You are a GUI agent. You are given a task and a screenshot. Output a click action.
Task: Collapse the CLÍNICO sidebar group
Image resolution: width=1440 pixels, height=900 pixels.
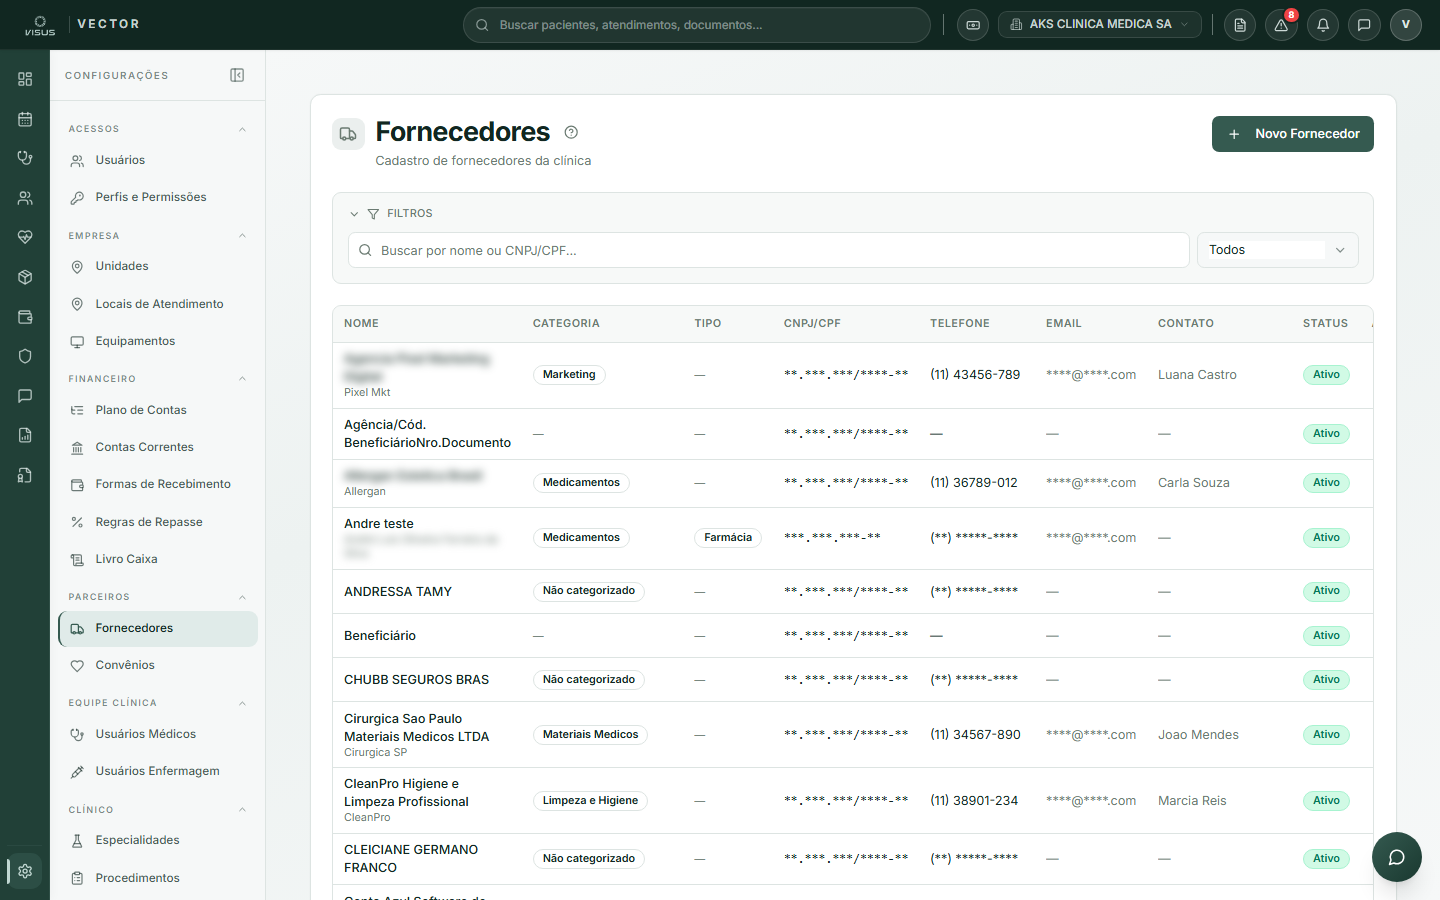coord(158,810)
